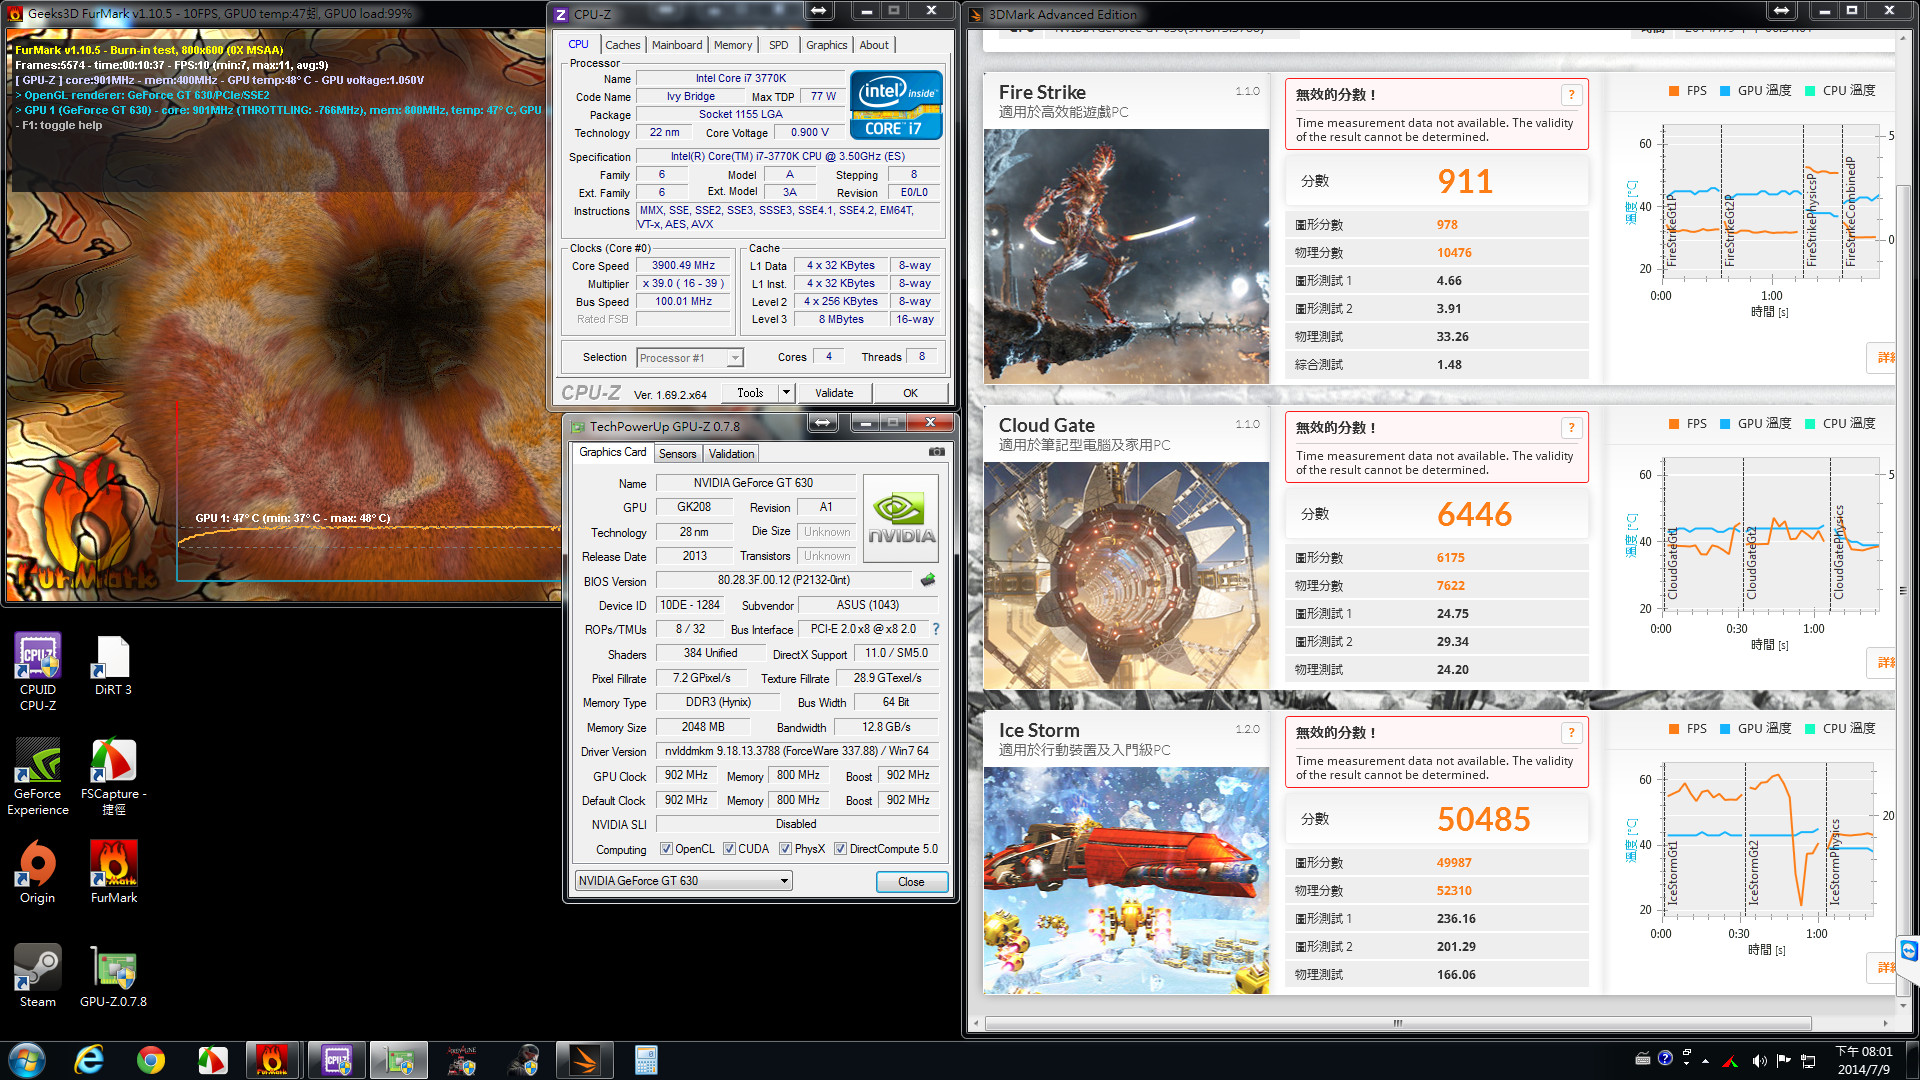Open Fire Strike details button
The image size is (1920, 1080).
click(x=1883, y=358)
